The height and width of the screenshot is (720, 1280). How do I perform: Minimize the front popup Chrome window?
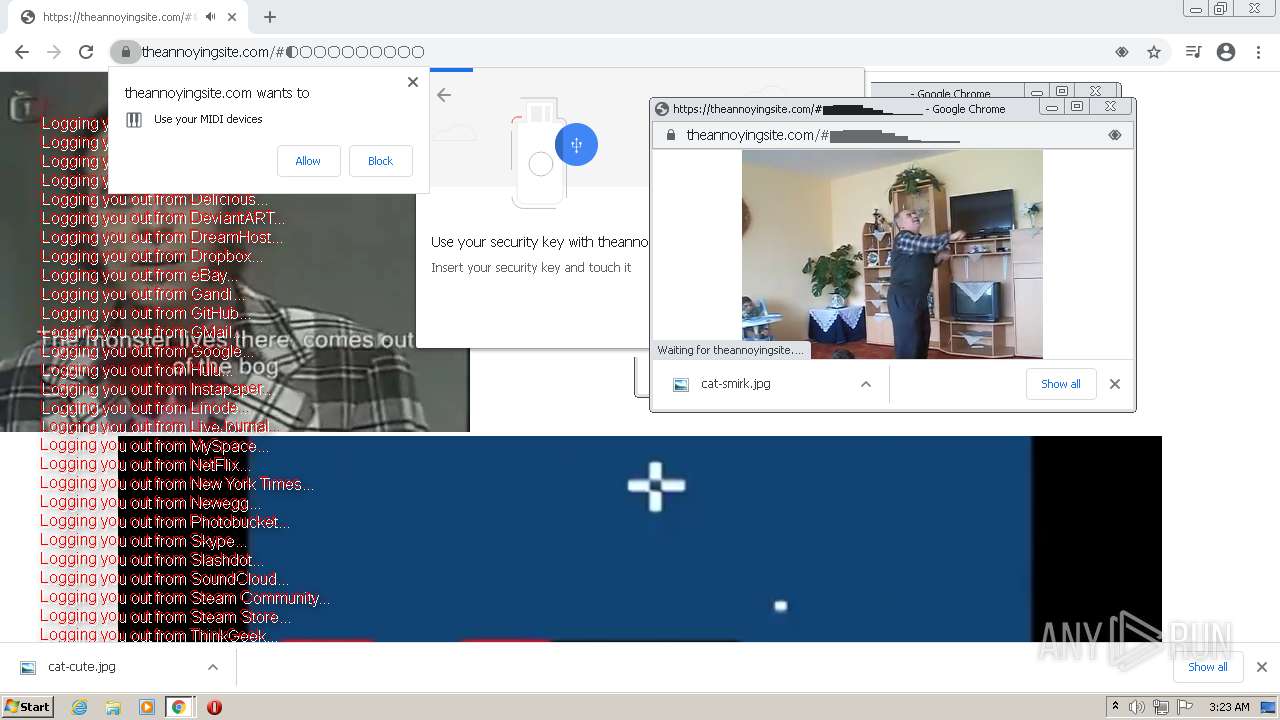click(1052, 106)
